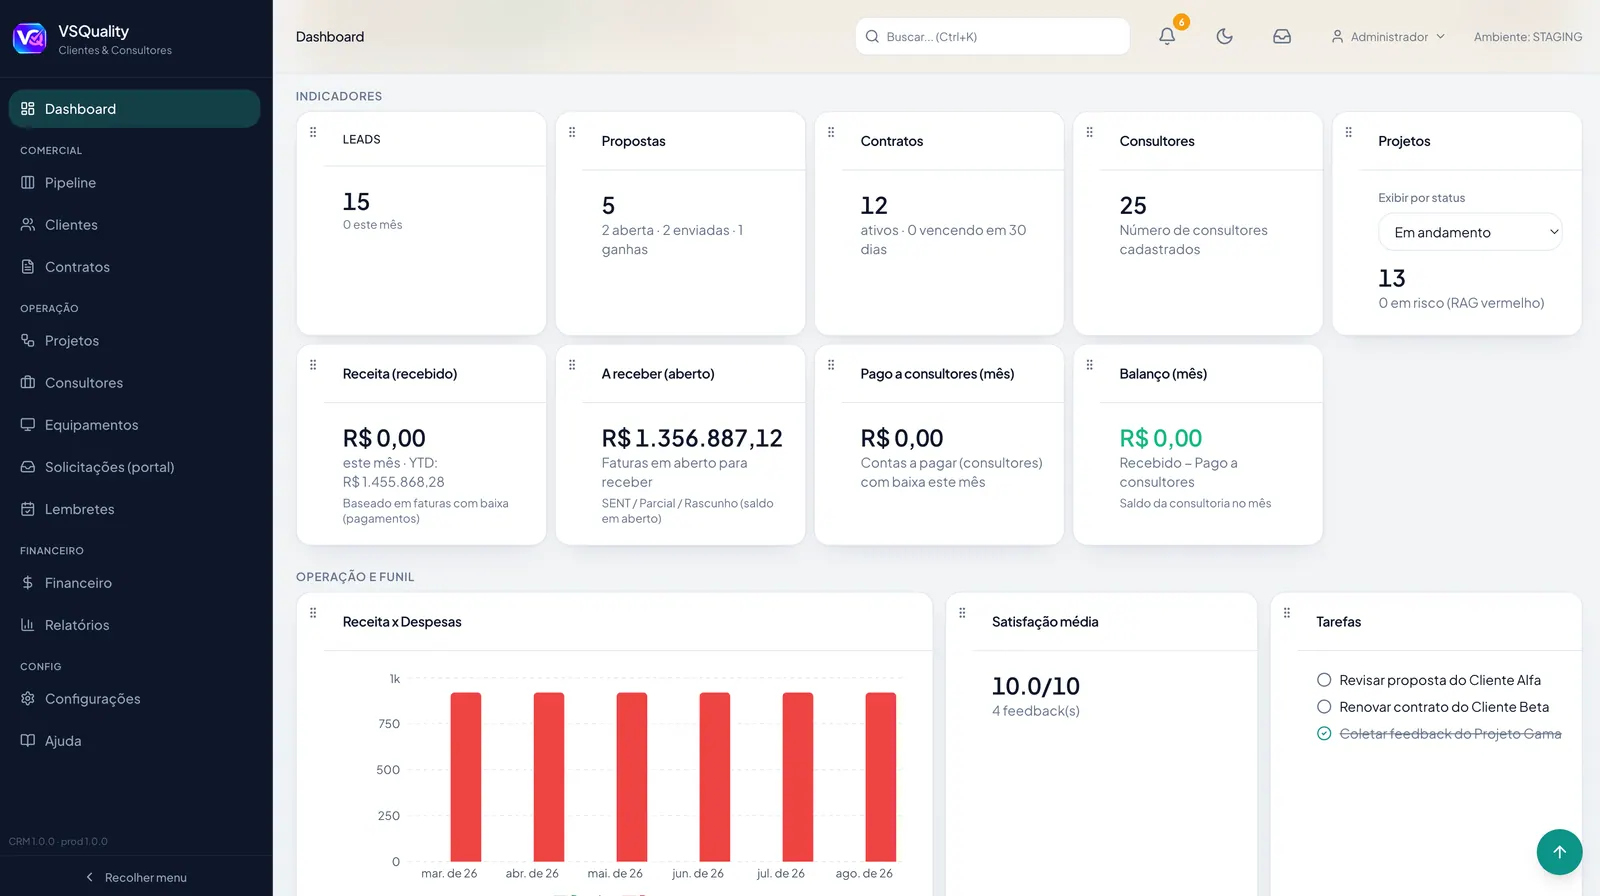Image resolution: width=1600 pixels, height=896 pixels.
Task: Click the scroll-to-top arrow button
Action: [x=1559, y=852]
